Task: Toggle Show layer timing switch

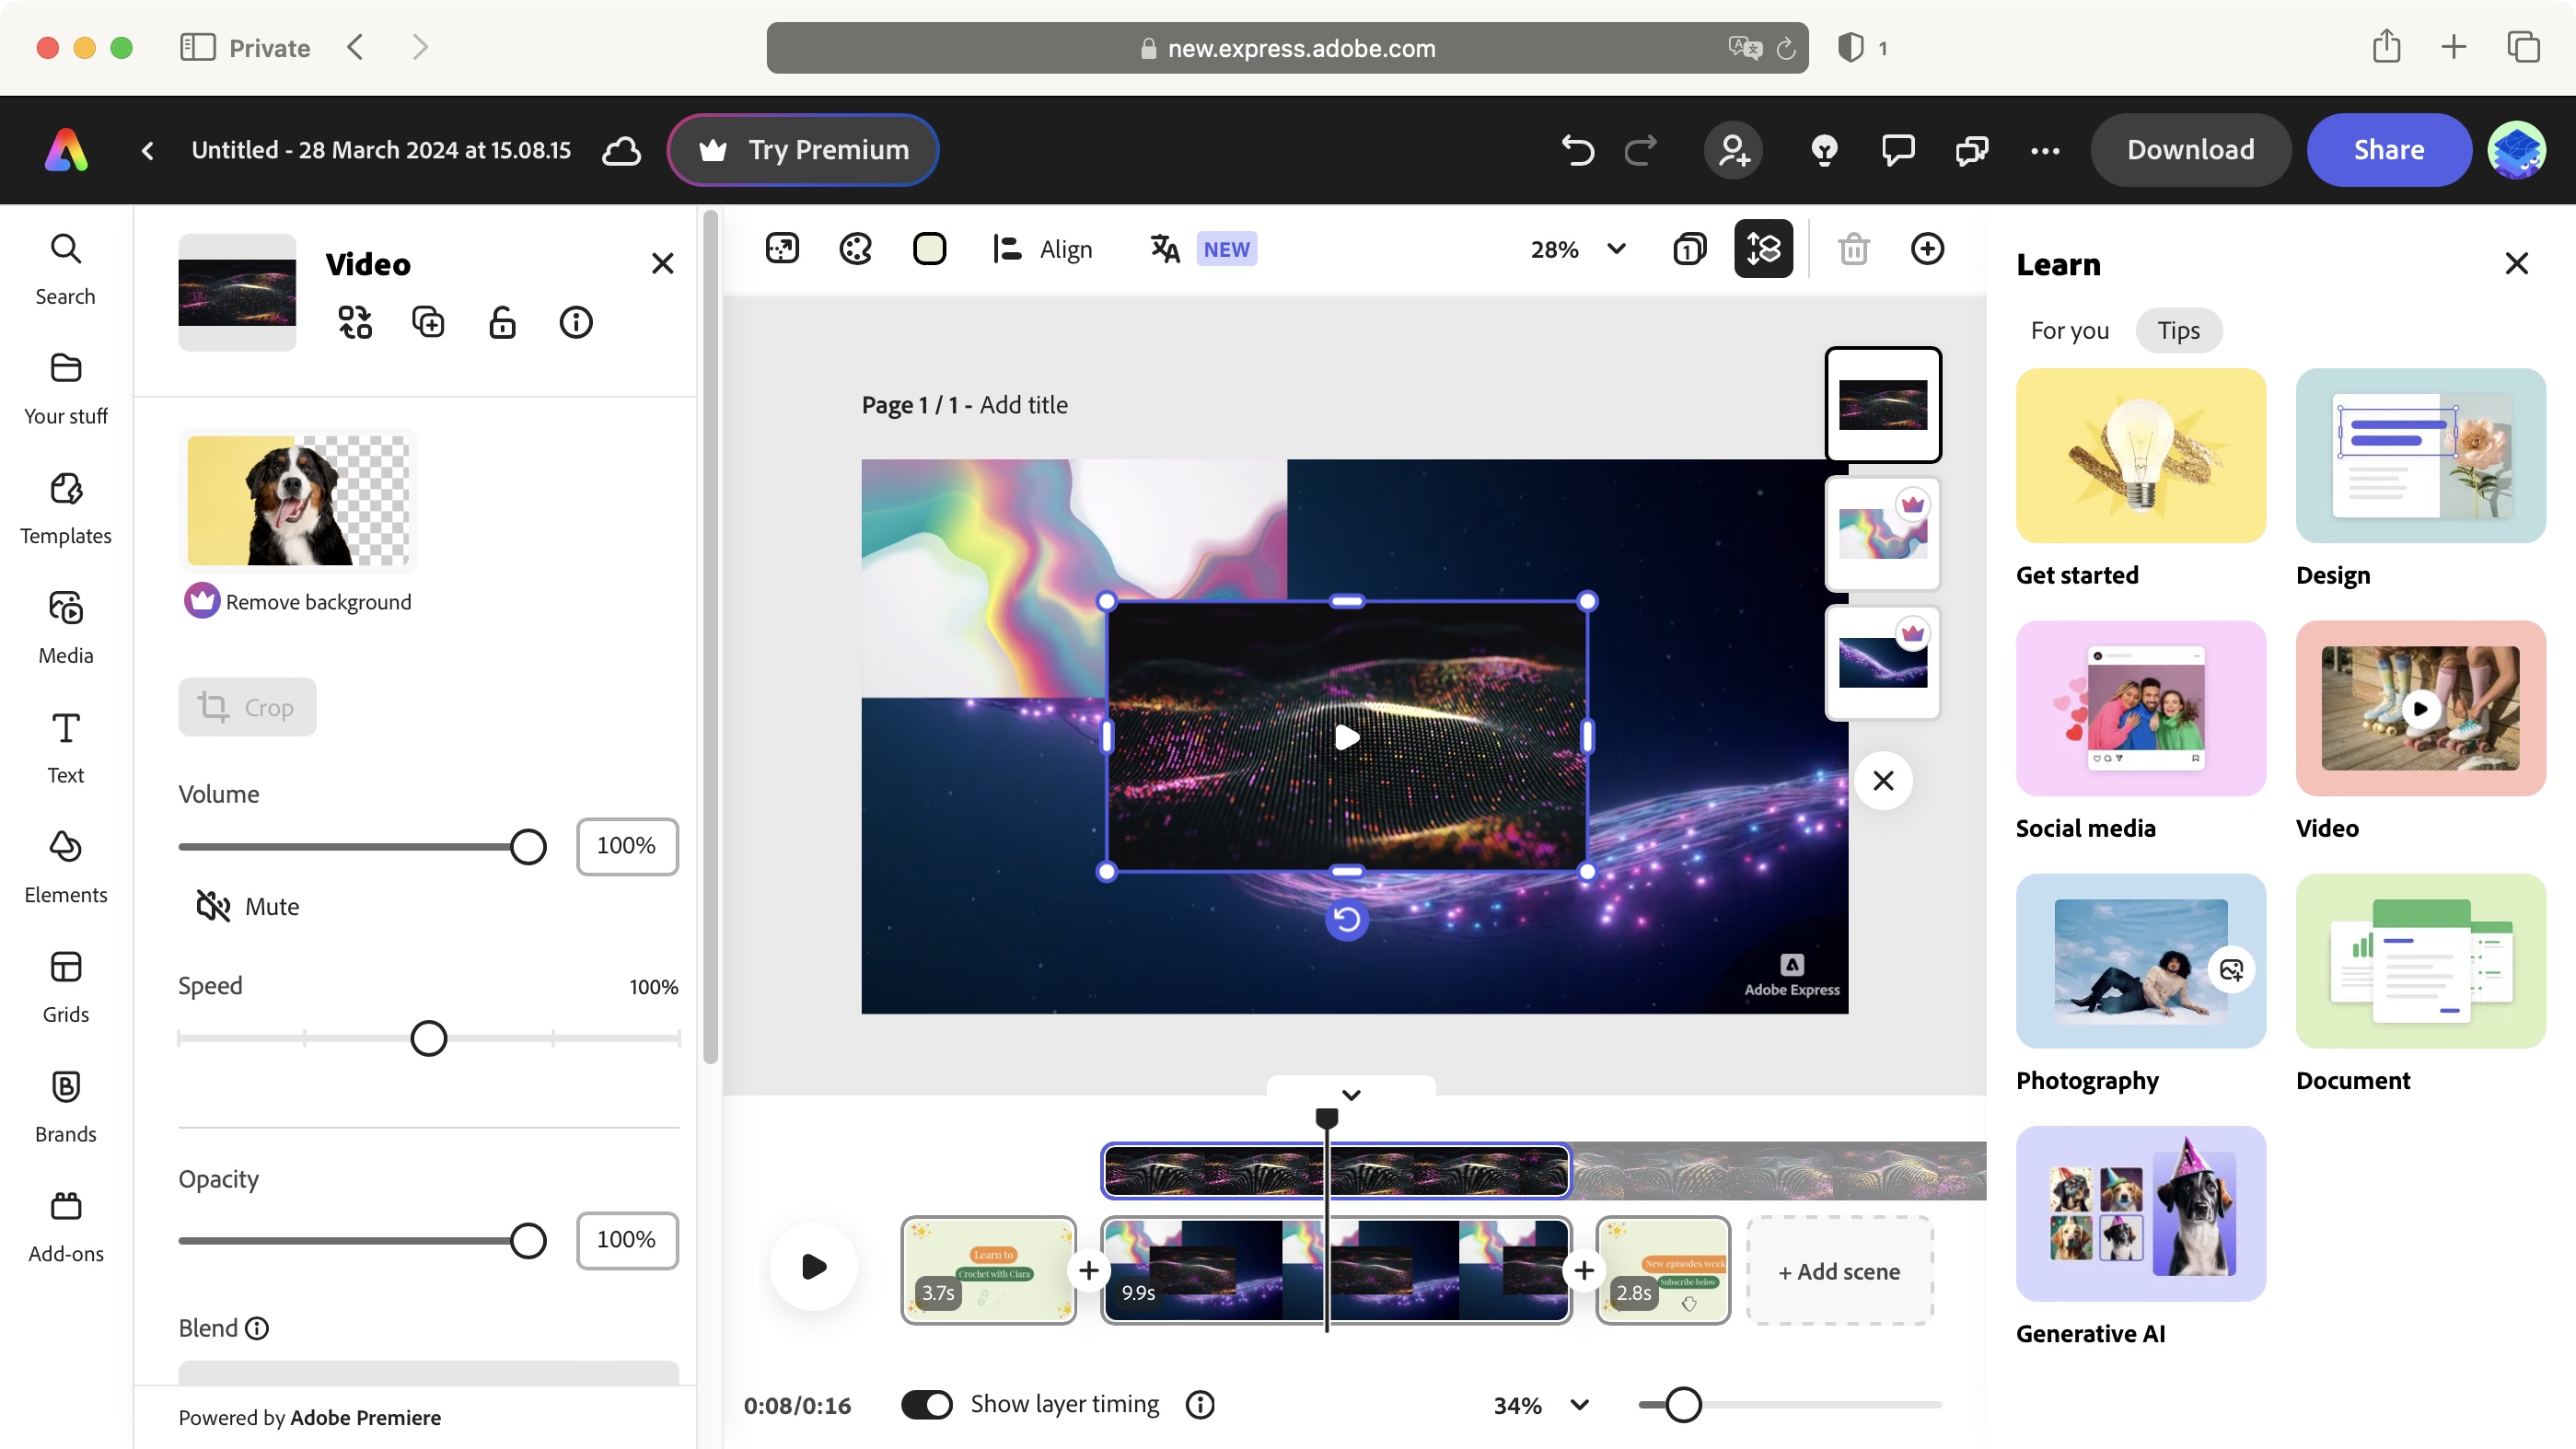Action: click(x=925, y=1403)
